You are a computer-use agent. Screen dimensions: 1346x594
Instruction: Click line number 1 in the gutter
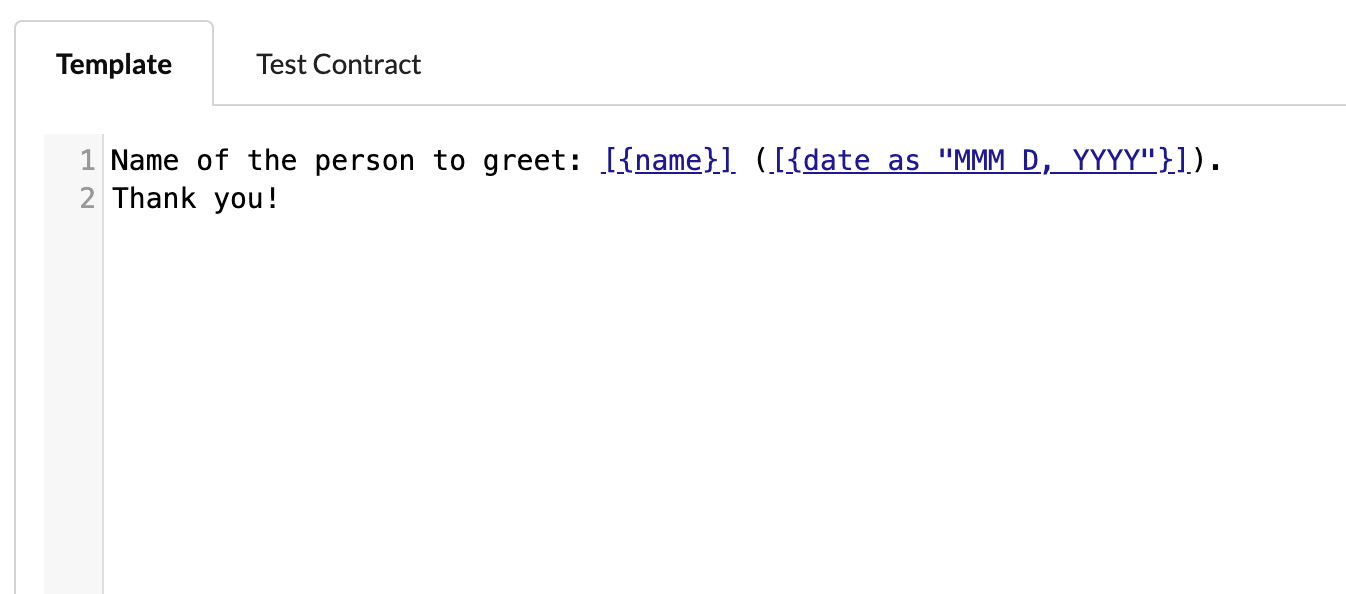(87, 160)
